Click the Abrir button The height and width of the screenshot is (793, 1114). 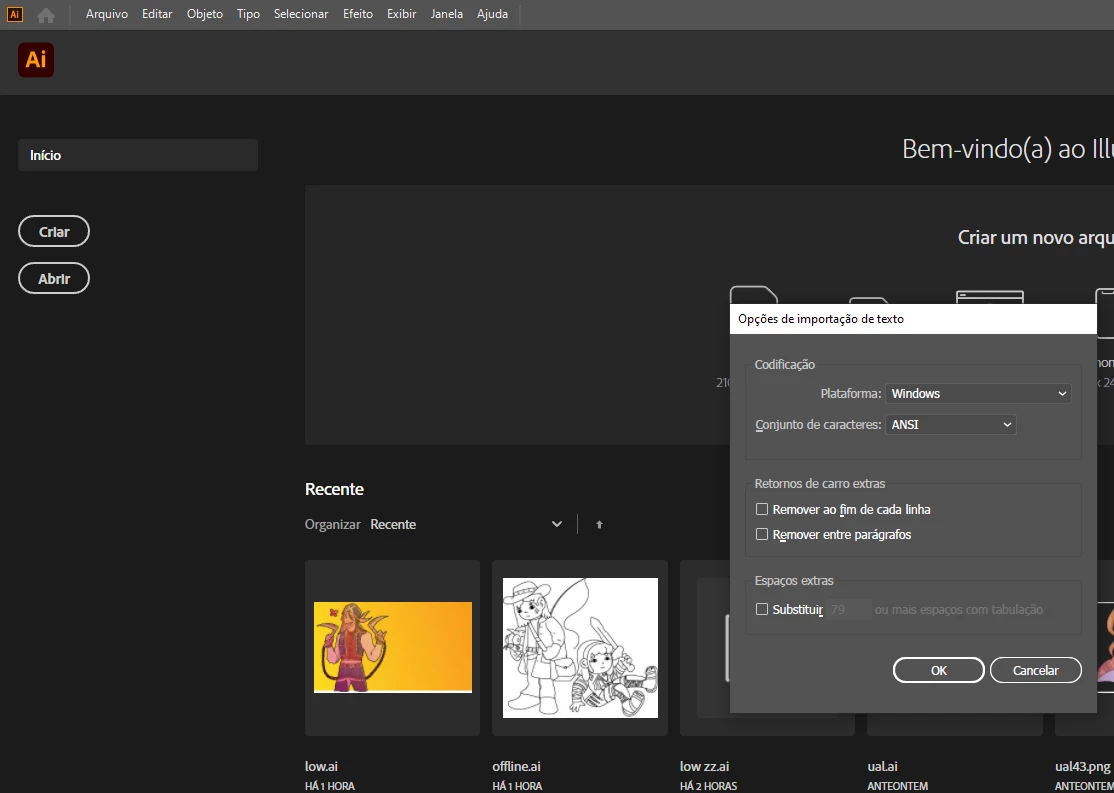pos(54,279)
